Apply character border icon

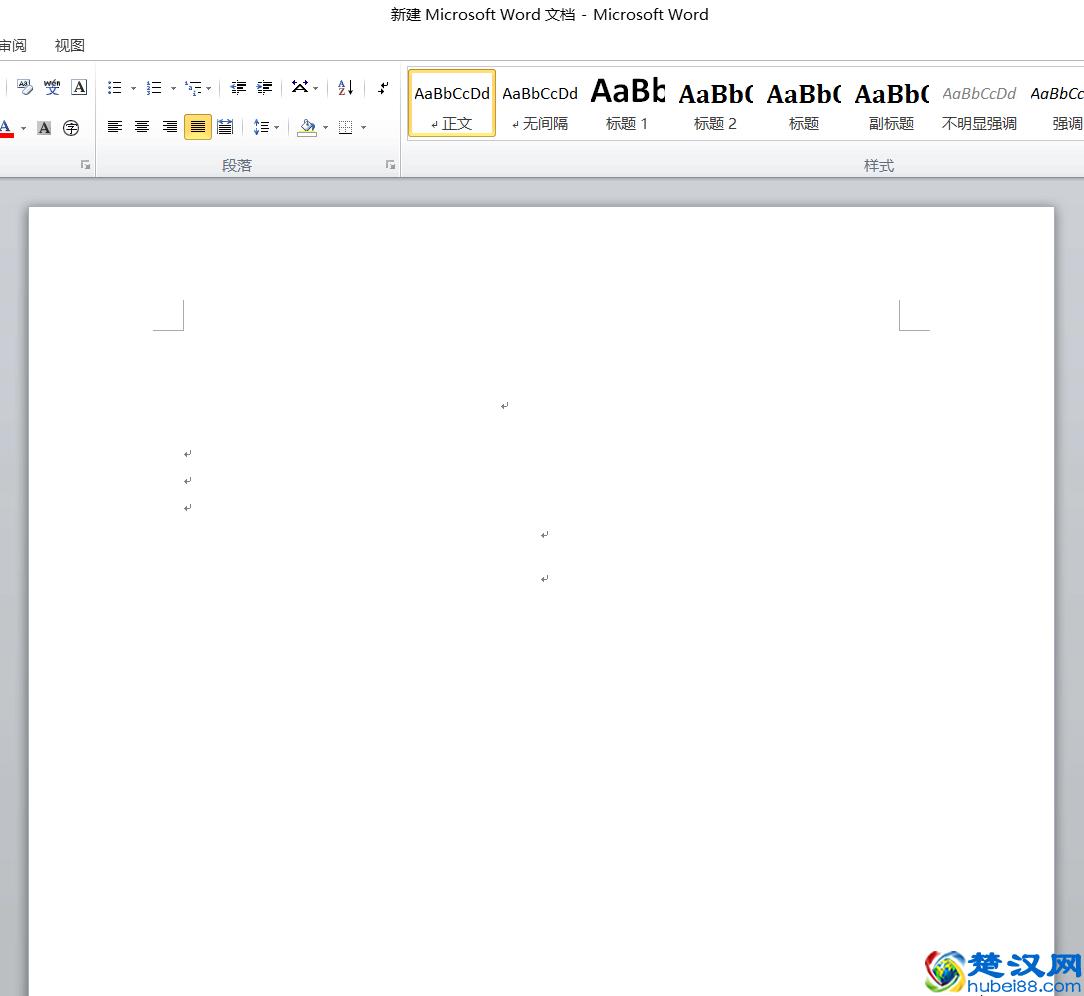pos(79,88)
